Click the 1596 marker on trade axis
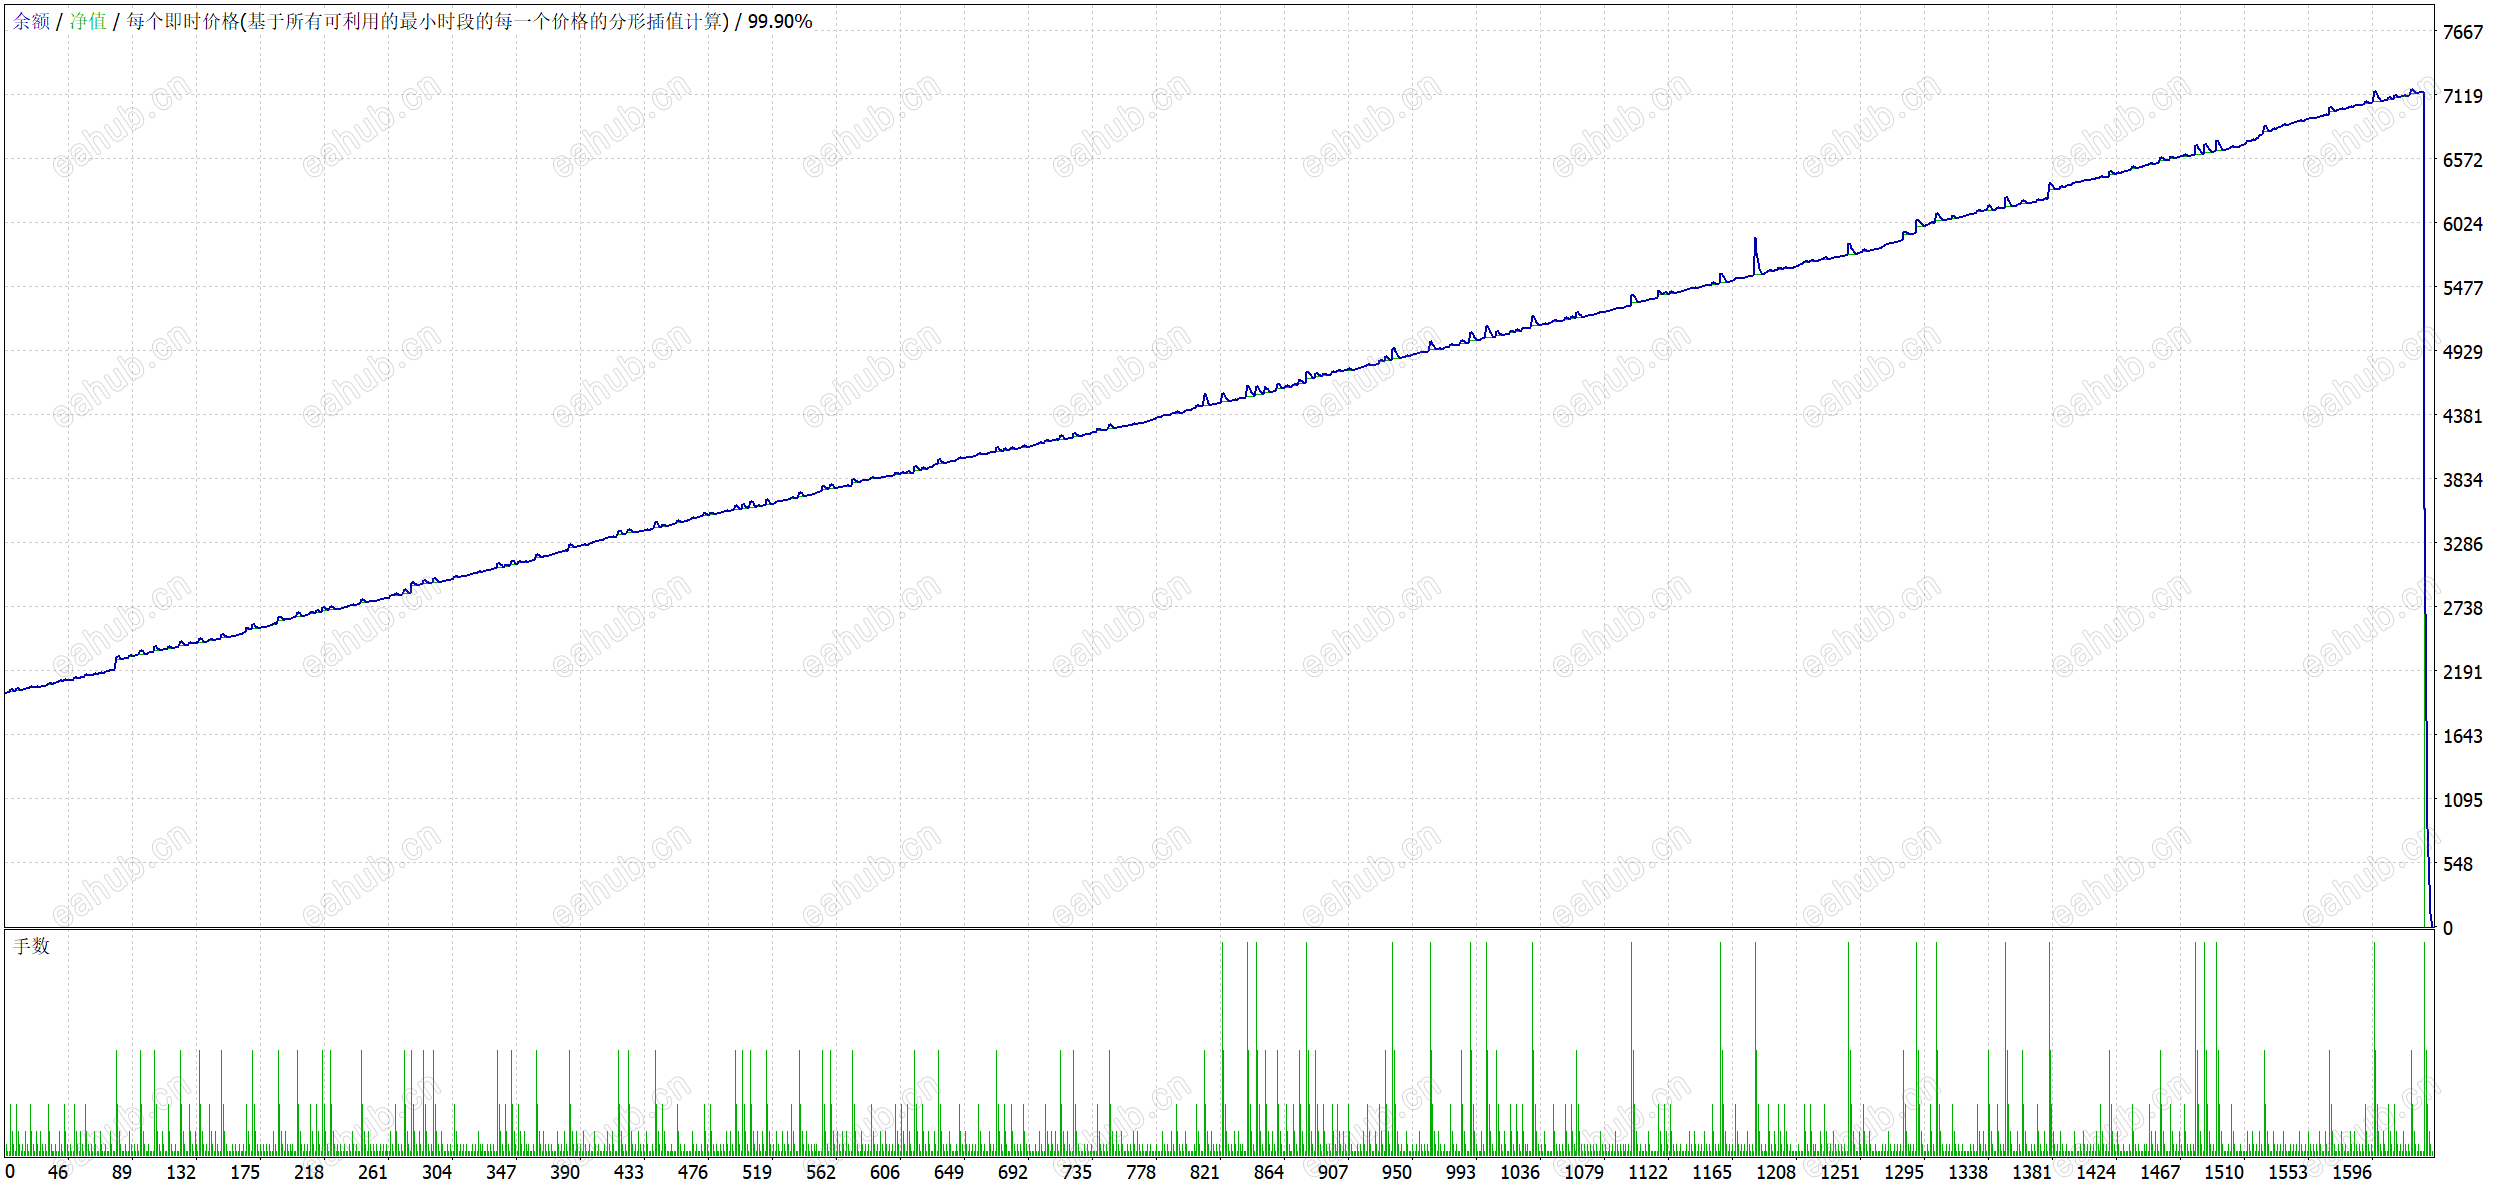Viewport: 2519px width, 1186px height. (x=2352, y=1172)
